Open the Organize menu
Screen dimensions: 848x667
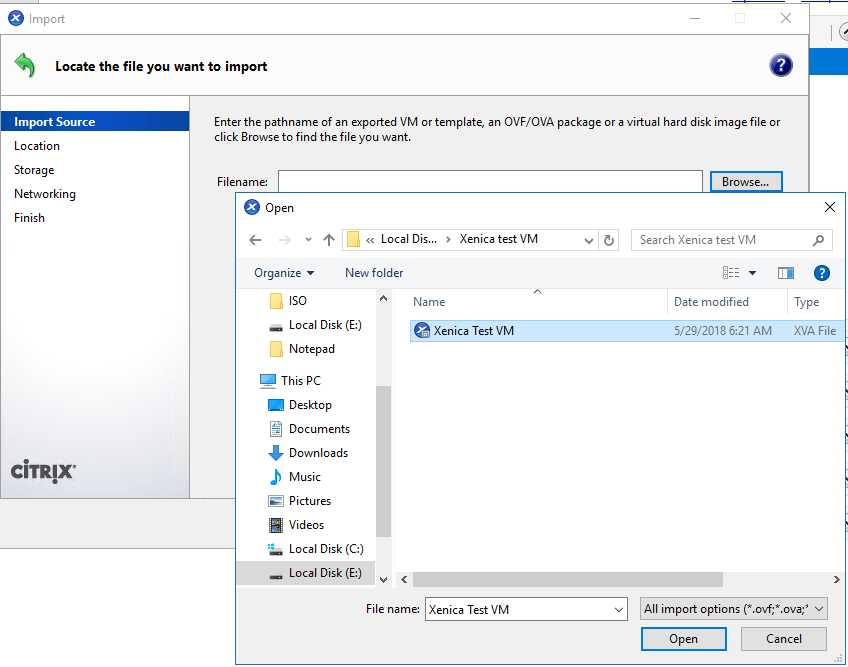[x=284, y=273]
